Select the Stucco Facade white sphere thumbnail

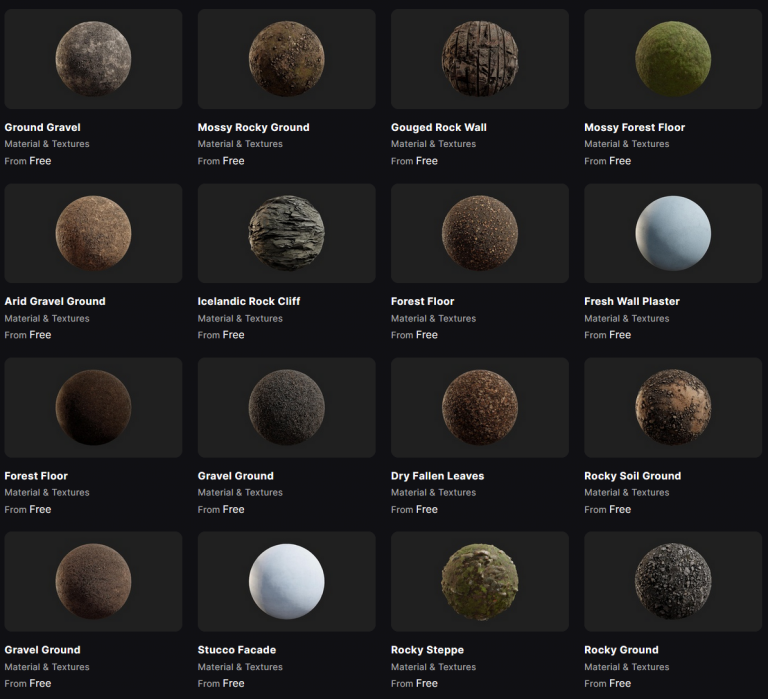(286, 581)
